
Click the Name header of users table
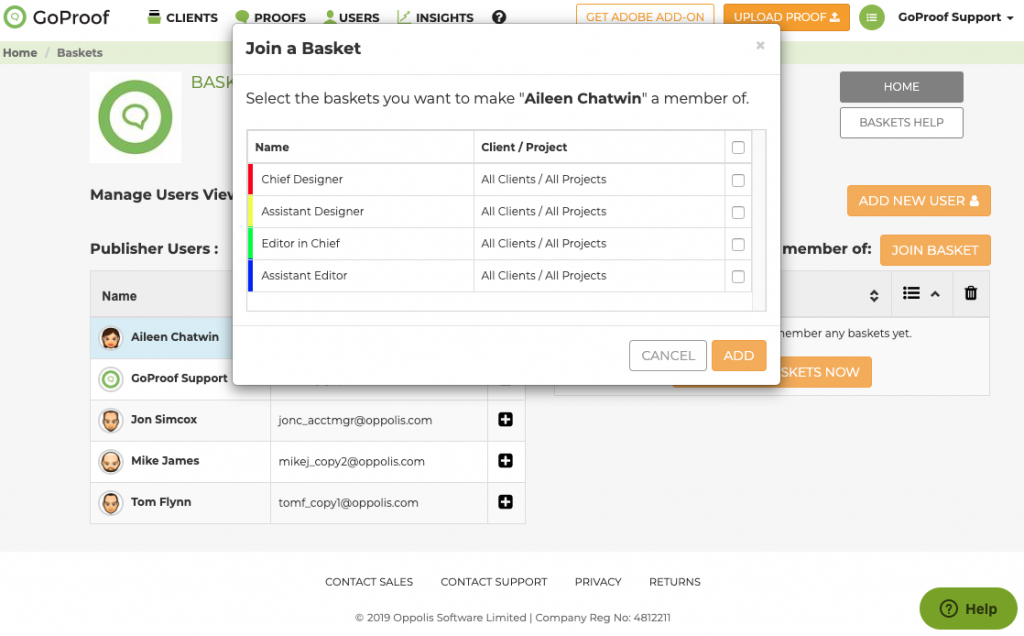[119, 296]
